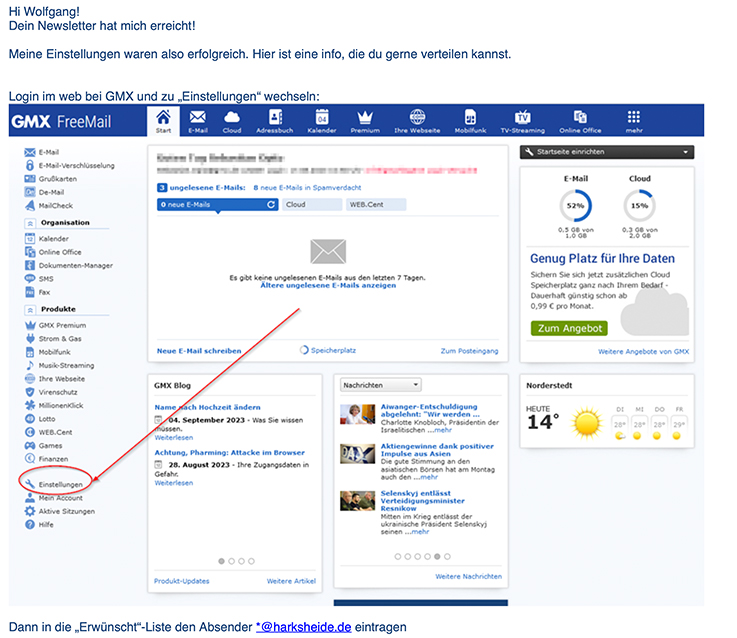This screenshot has height=638, width=737.
Task: Switch to the Cloud tab in inbox widget
Action: pyautogui.click(x=312, y=205)
